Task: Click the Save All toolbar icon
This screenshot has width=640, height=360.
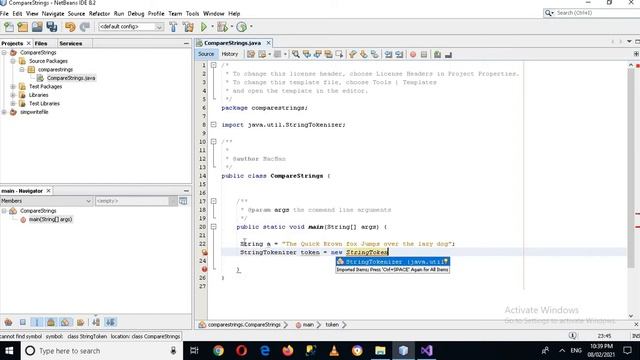Action: pos(52,27)
